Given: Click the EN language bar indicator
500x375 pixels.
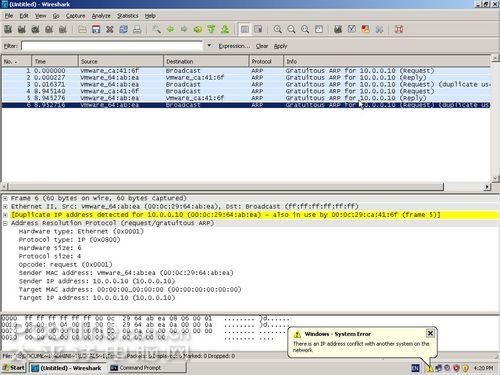Looking at the screenshot, I should point(415,368).
